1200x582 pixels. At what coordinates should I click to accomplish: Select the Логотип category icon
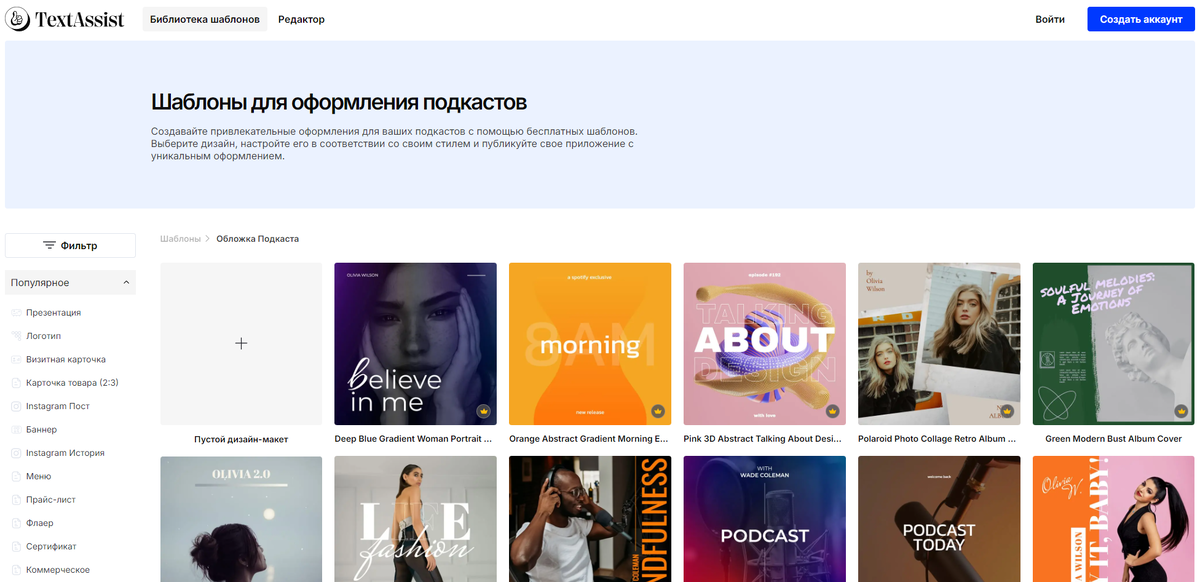pyautogui.click(x=14, y=335)
